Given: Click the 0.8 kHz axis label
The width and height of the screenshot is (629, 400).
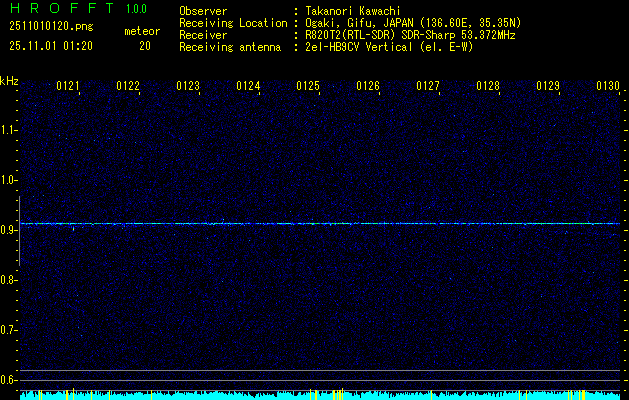Looking at the screenshot, I should tap(7, 280).
